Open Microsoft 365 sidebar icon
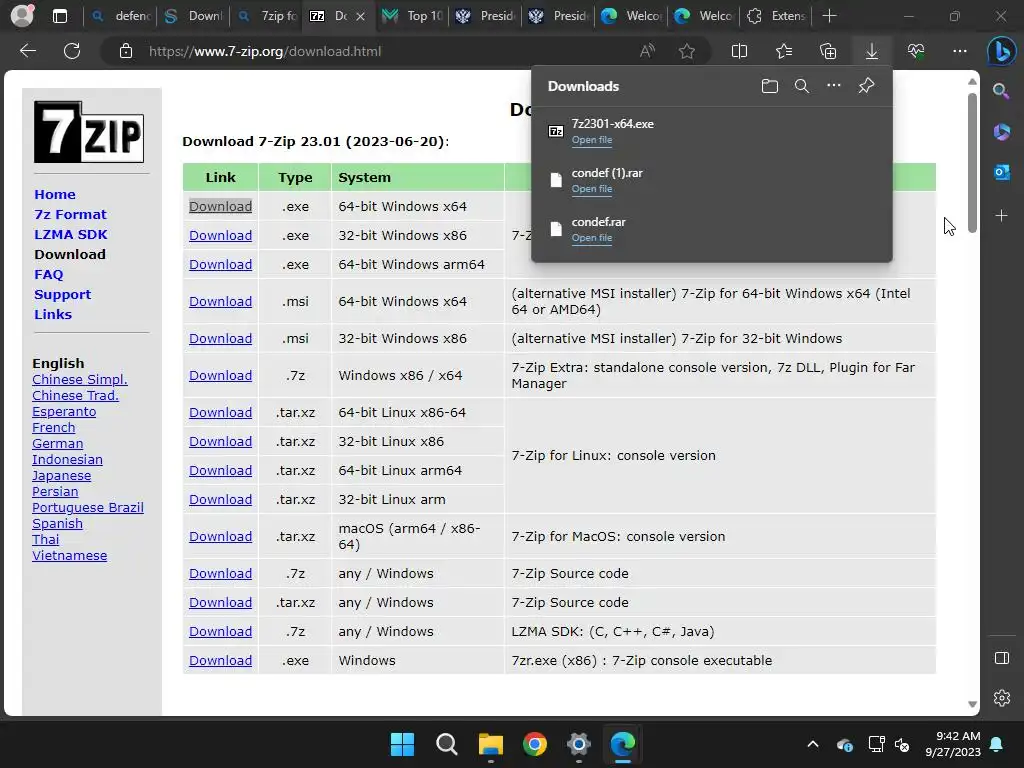Viewport: 1024px width, 768px height. (x=1001, y=132)
